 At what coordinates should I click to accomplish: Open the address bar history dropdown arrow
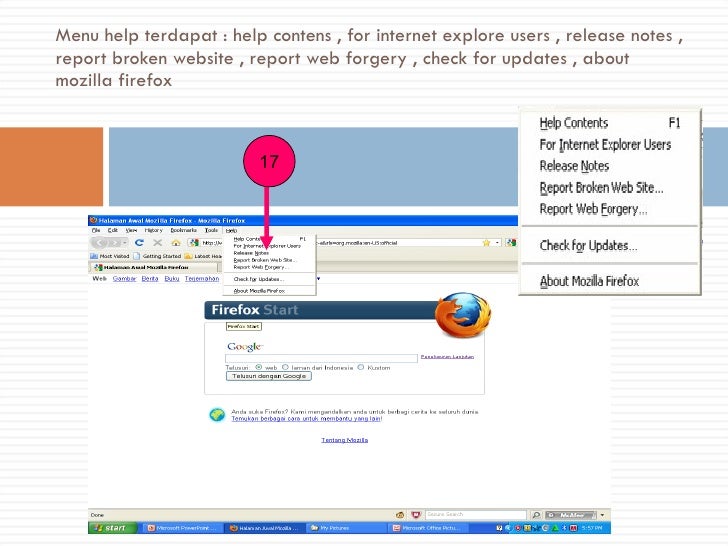tap(497, 243)
